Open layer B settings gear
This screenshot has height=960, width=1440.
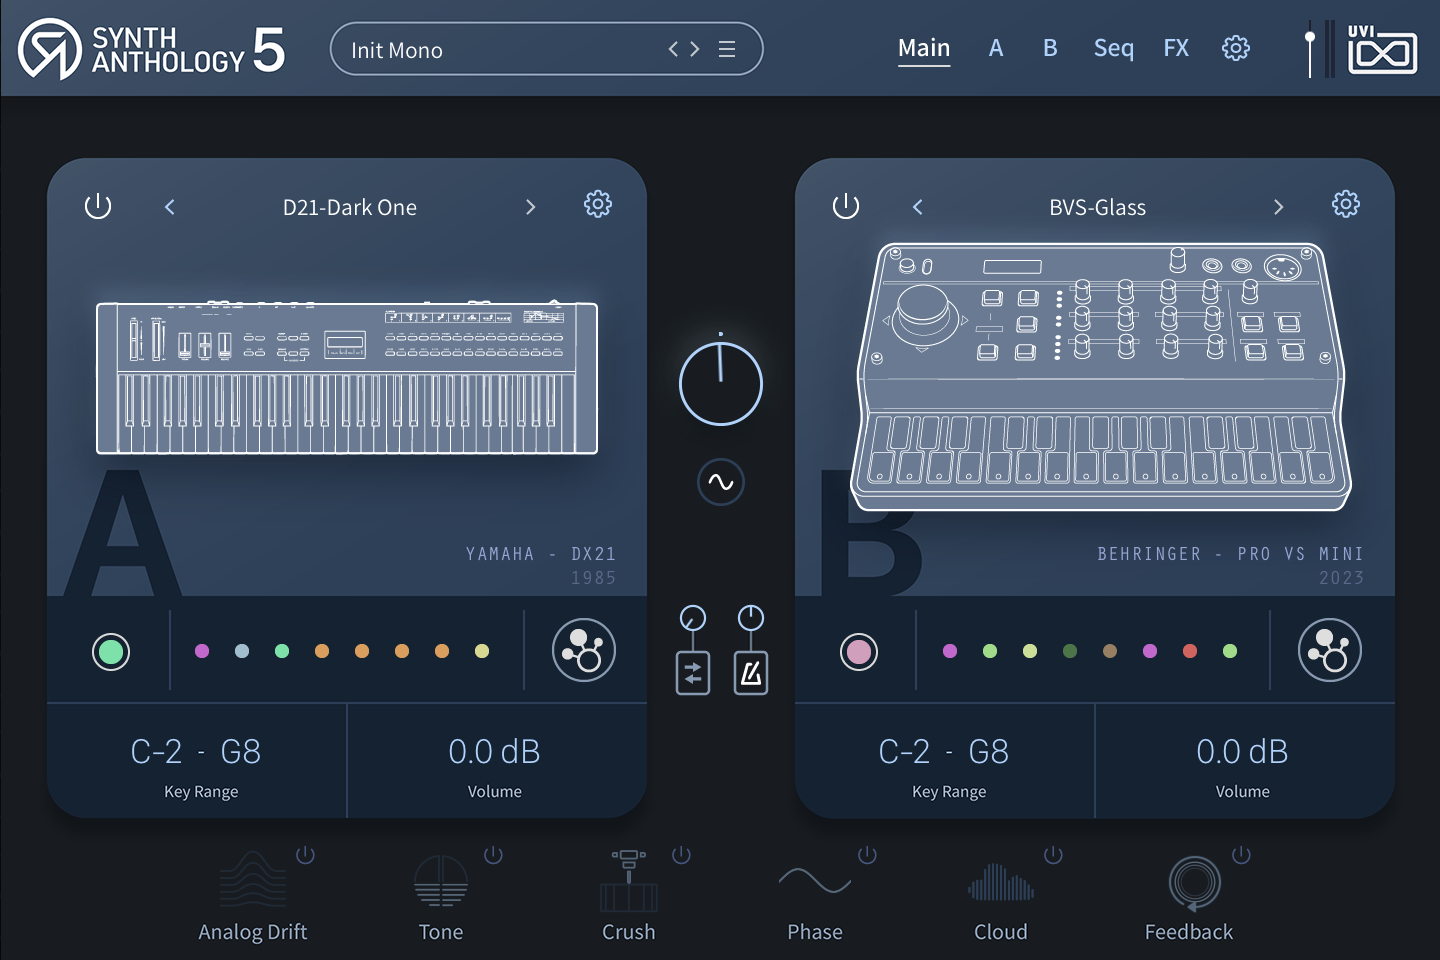point(1346,205)
